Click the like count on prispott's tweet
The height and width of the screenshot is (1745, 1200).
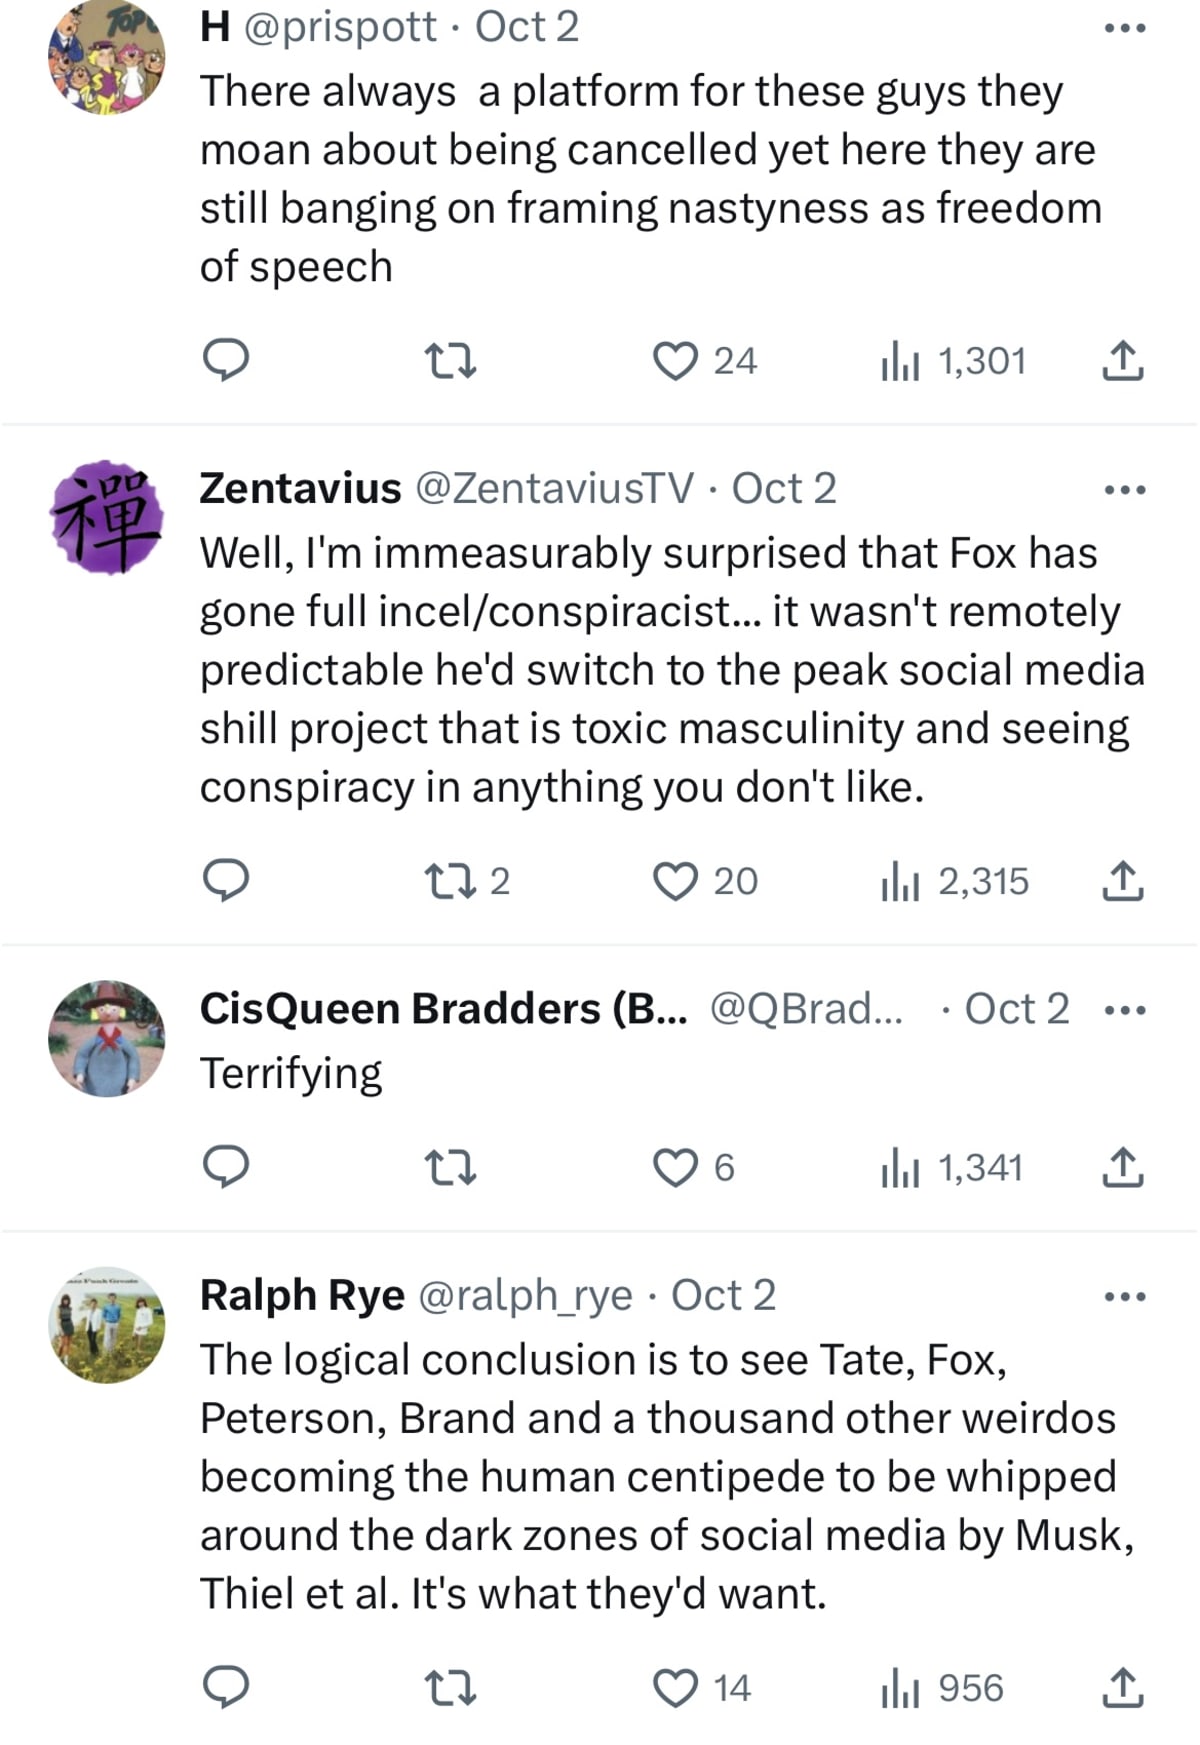[735, 362]
